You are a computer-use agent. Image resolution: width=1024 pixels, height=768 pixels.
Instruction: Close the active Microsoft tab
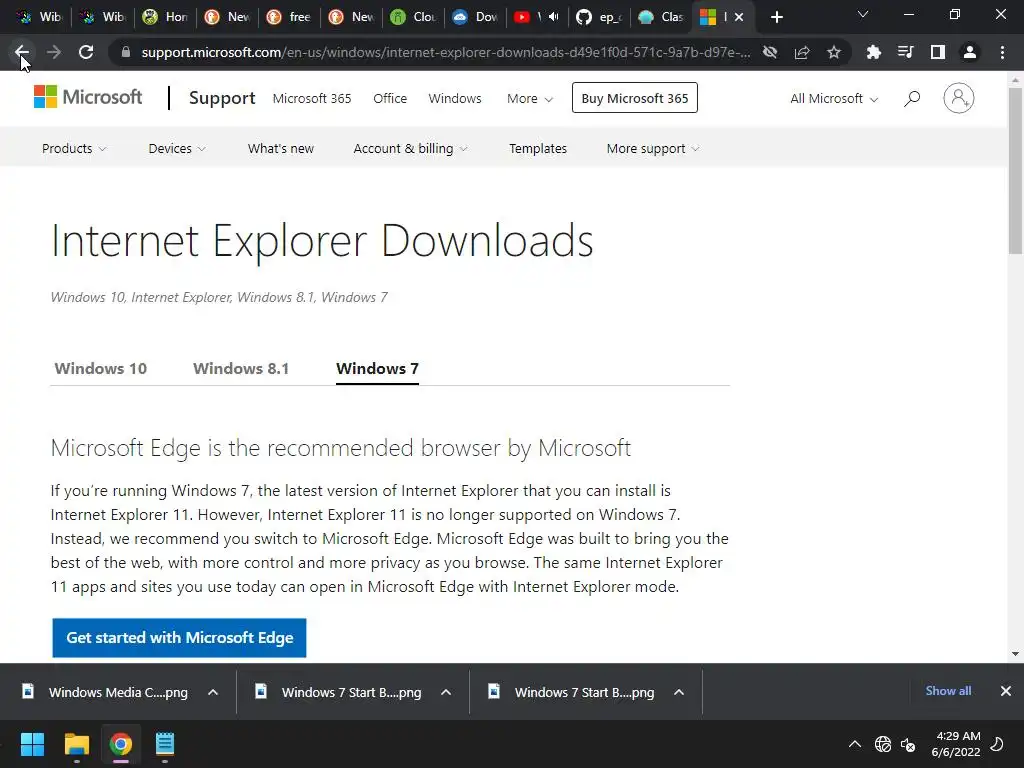[739, 17]
